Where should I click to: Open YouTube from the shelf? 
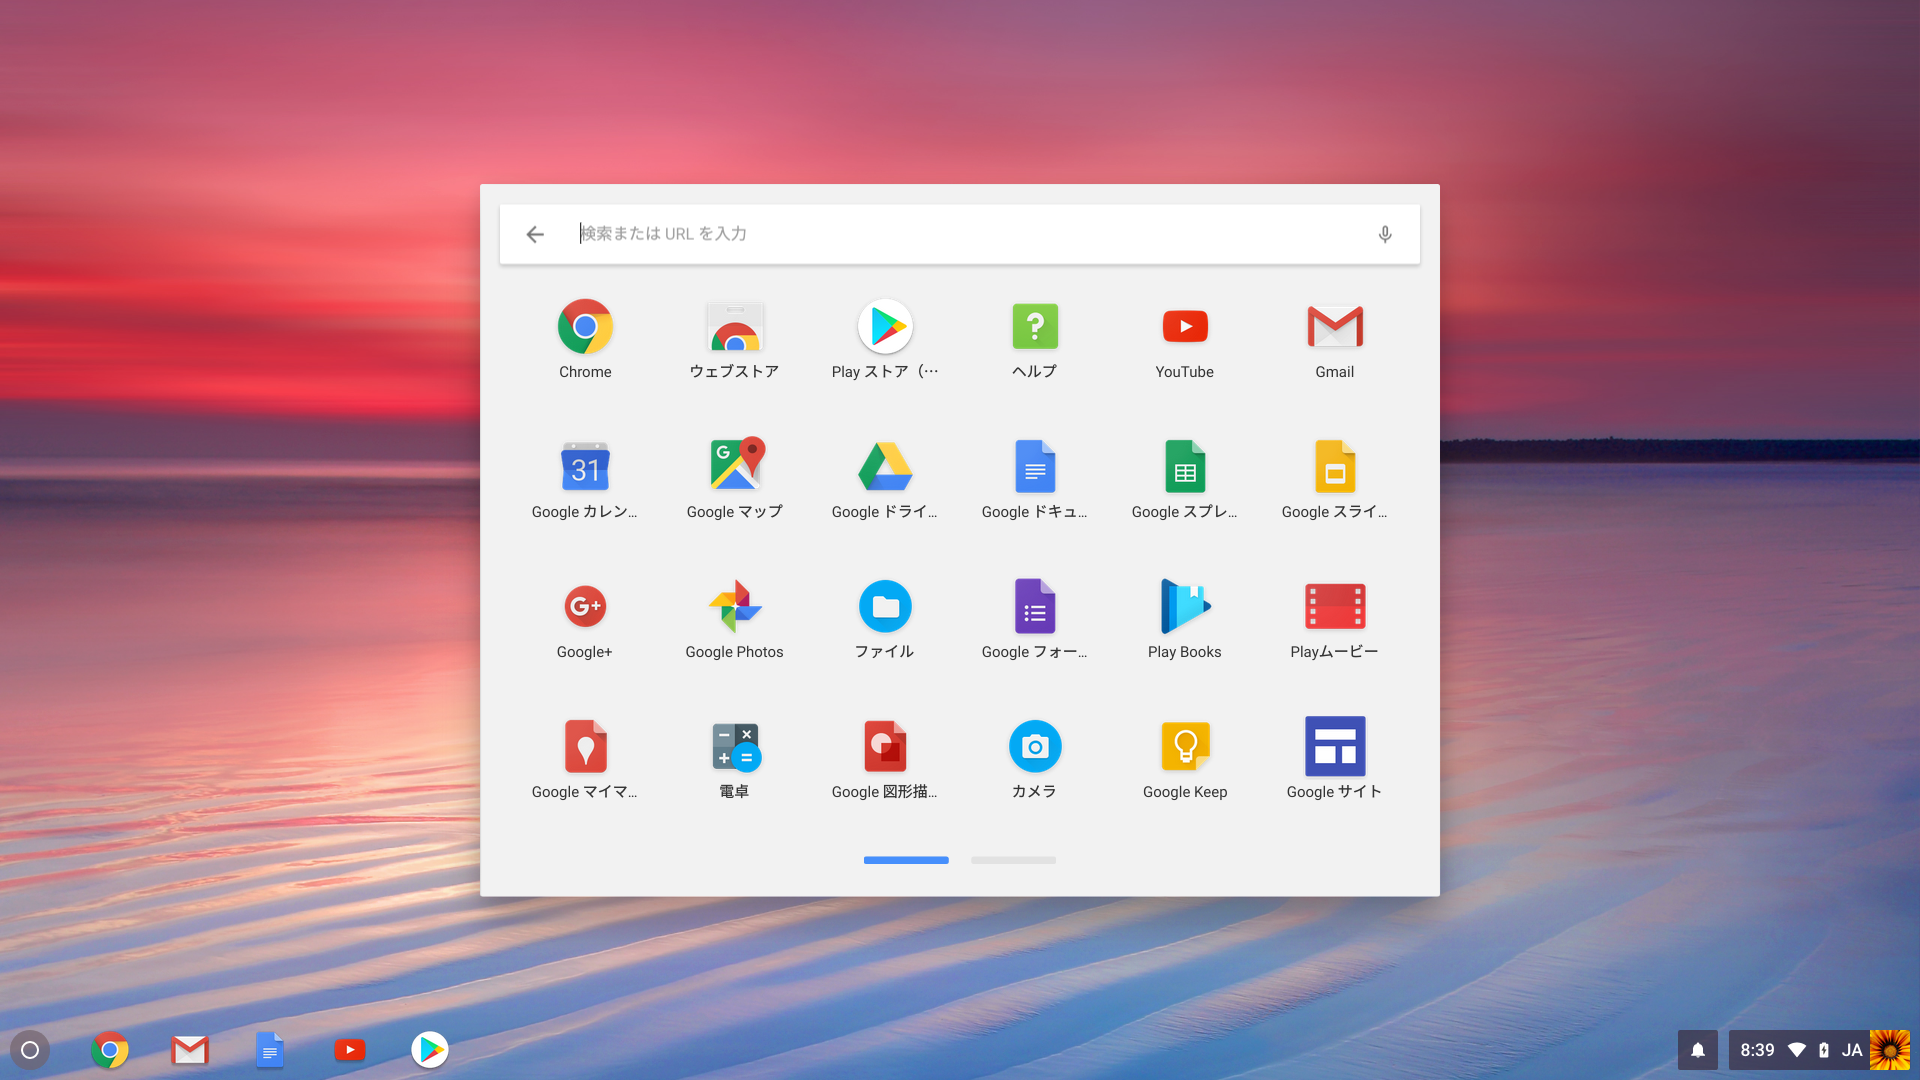(x=350, y=1050)
